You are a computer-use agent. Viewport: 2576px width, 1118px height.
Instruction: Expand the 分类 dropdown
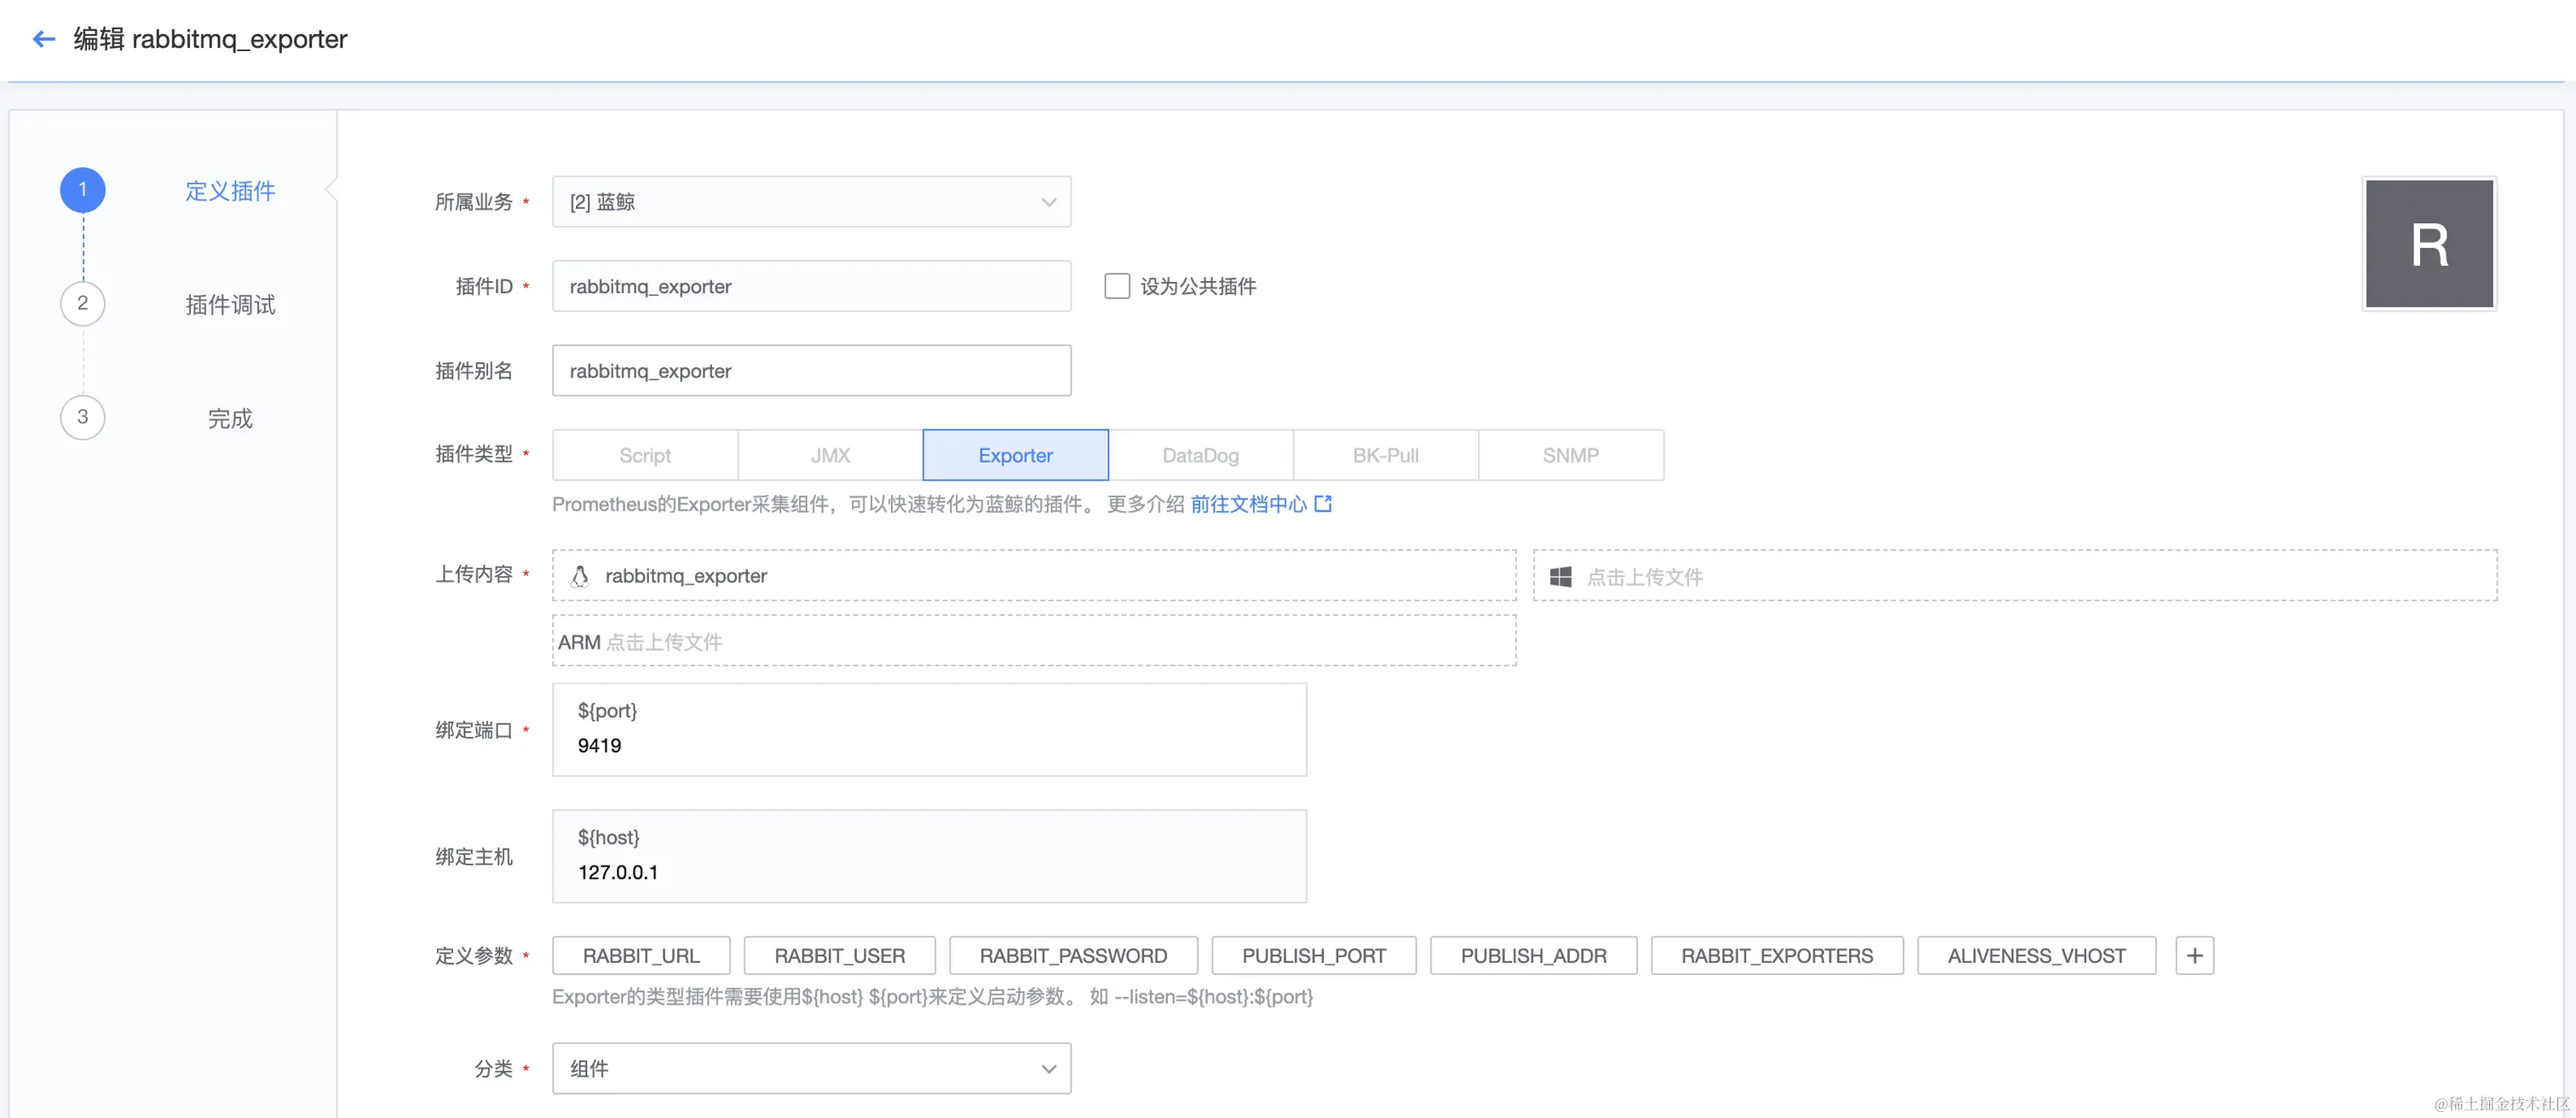[811, 1068]
